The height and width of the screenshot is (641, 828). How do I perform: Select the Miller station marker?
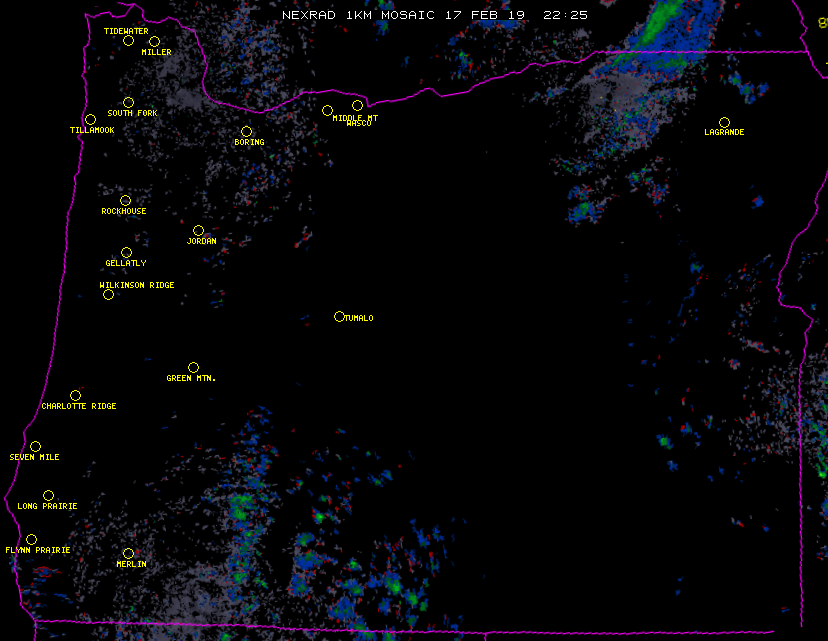[x=154, y=41]
